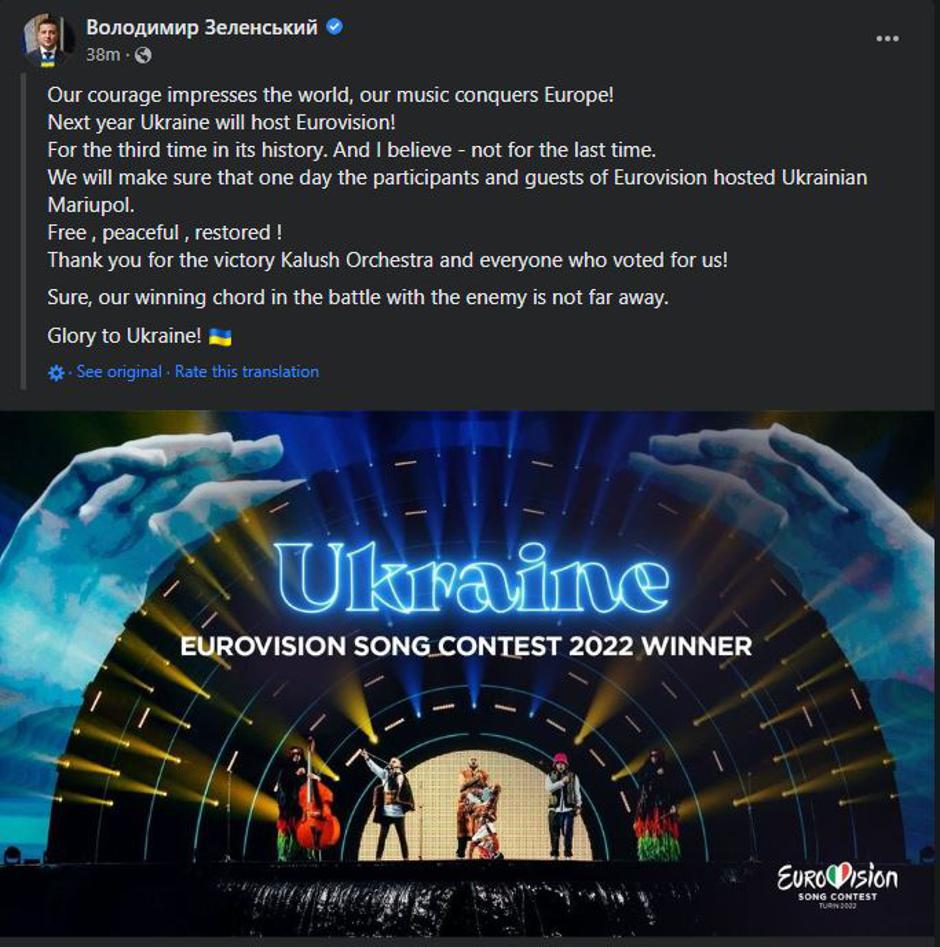
Task: Click the neon Ukraine title in image
Action: pos(471,580)
